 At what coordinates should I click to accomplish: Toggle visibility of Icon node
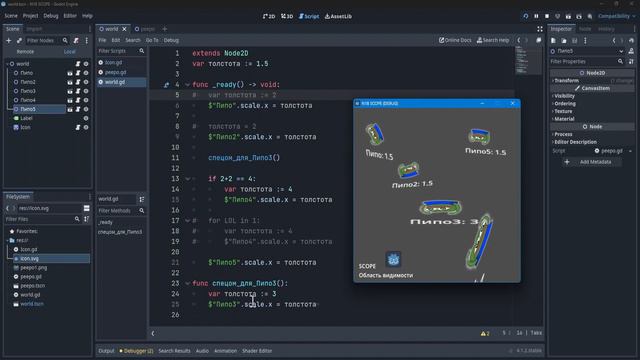tap(86, 127)
